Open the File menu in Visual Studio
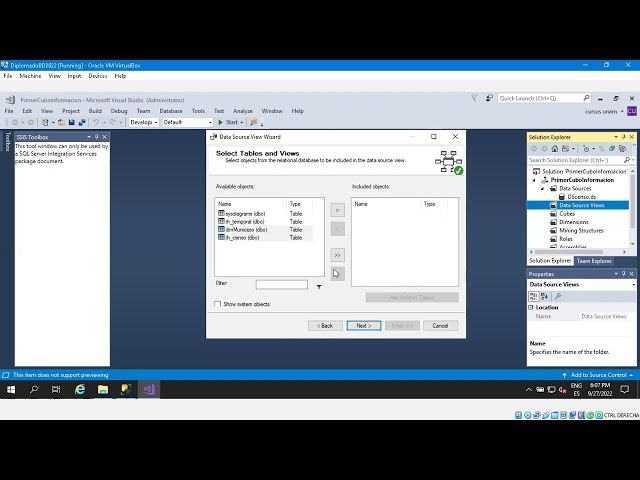Viewport: 640px width, 480px height. 9,111
